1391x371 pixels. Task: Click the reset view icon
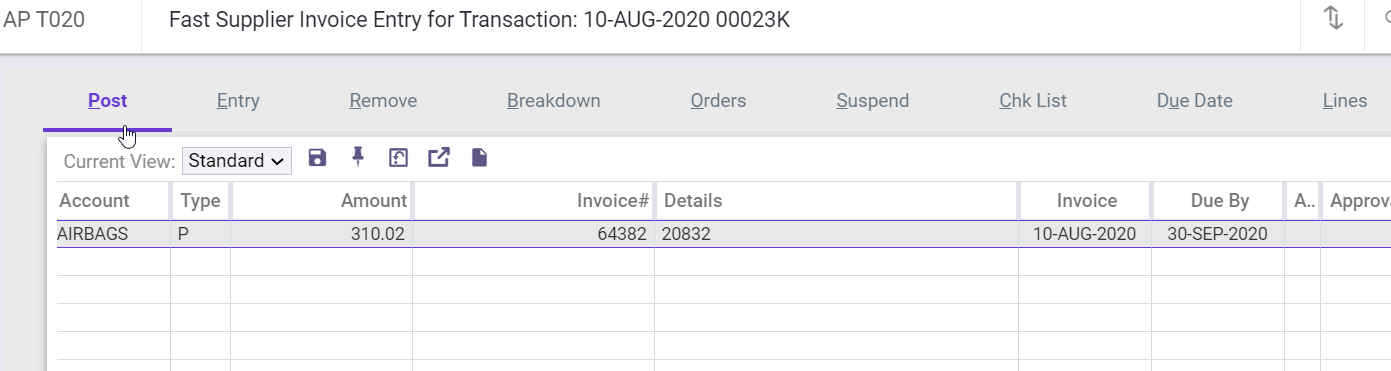tap(398, 158)
